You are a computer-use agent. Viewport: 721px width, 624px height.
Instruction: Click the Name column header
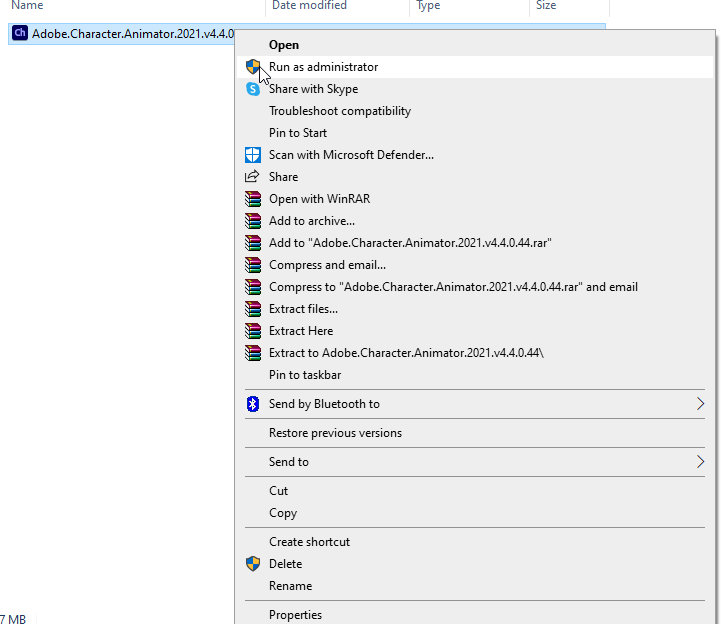(x=28, y=6)
